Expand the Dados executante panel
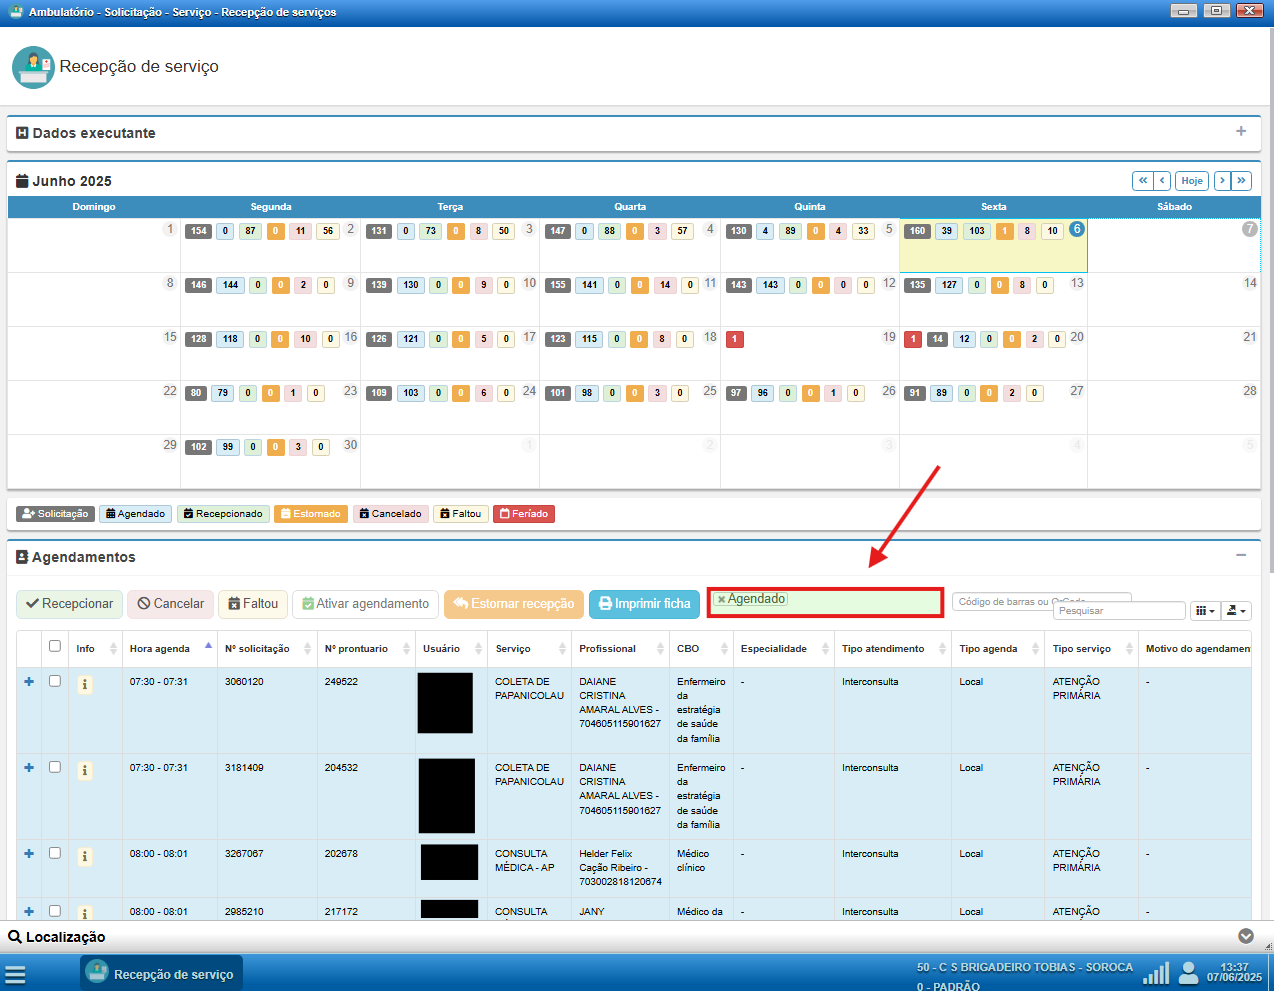1274x991 pixels. tap(1241, 132)
